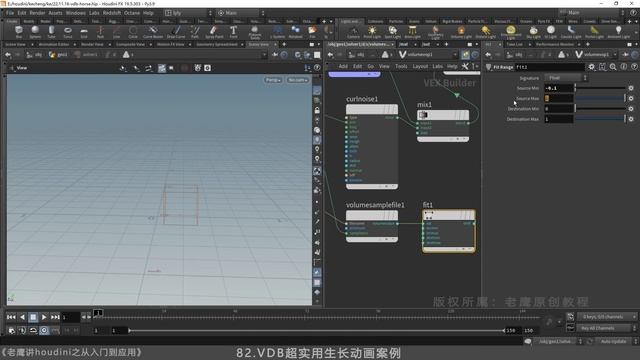
Task: Open the Signature Float dropdown
Action: point(566,78)
